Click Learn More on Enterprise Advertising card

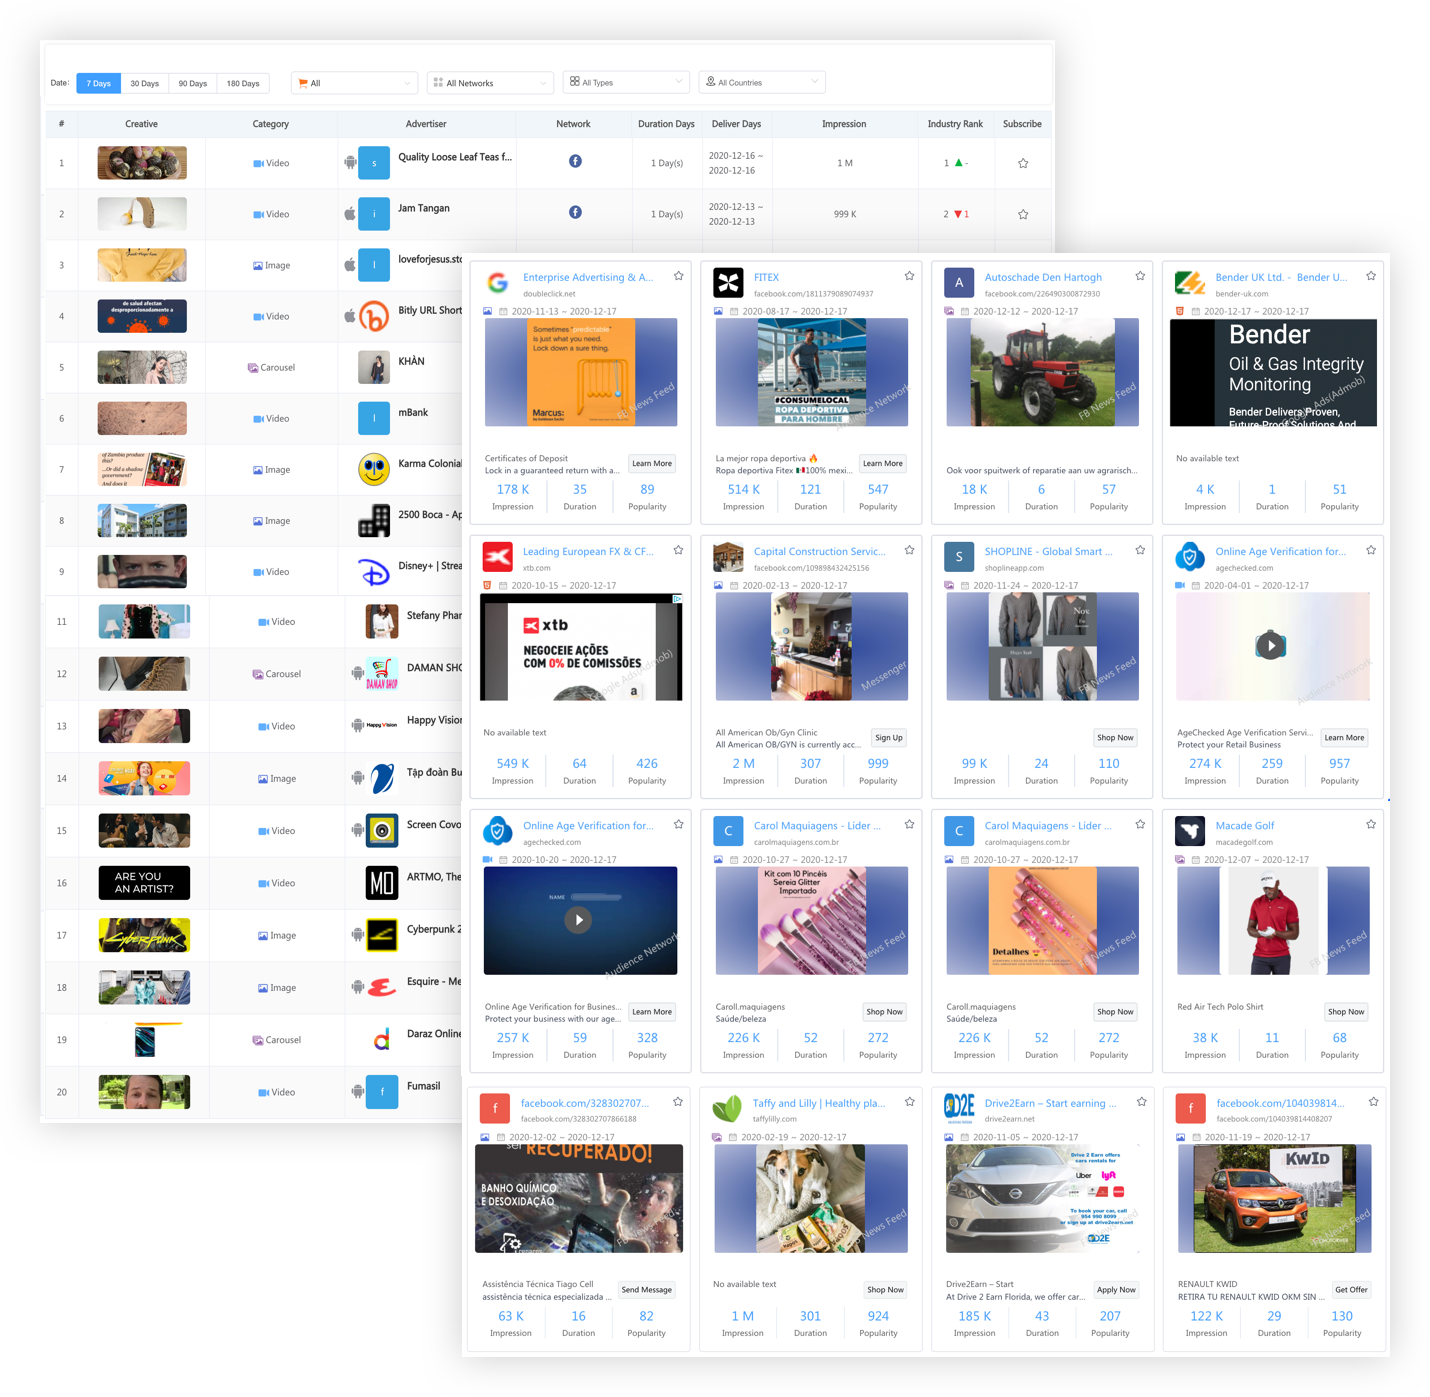pyautogui.click(x=652, y=463)
